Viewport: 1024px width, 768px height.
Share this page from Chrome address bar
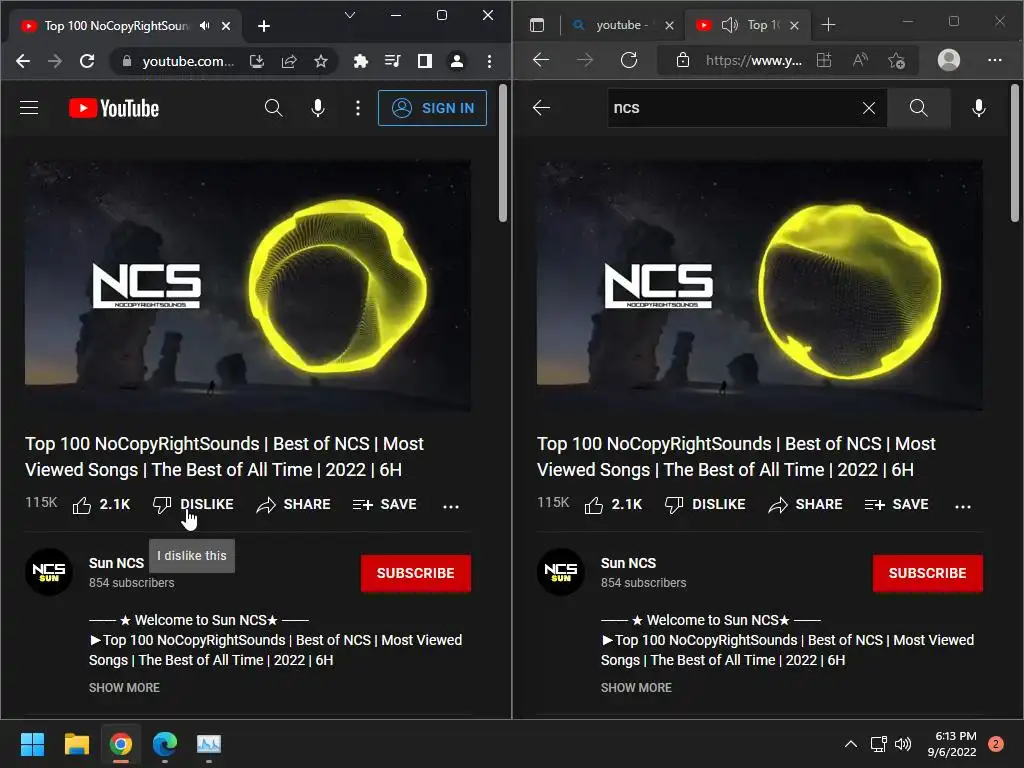pyautogui.click(x=289, y=61)
